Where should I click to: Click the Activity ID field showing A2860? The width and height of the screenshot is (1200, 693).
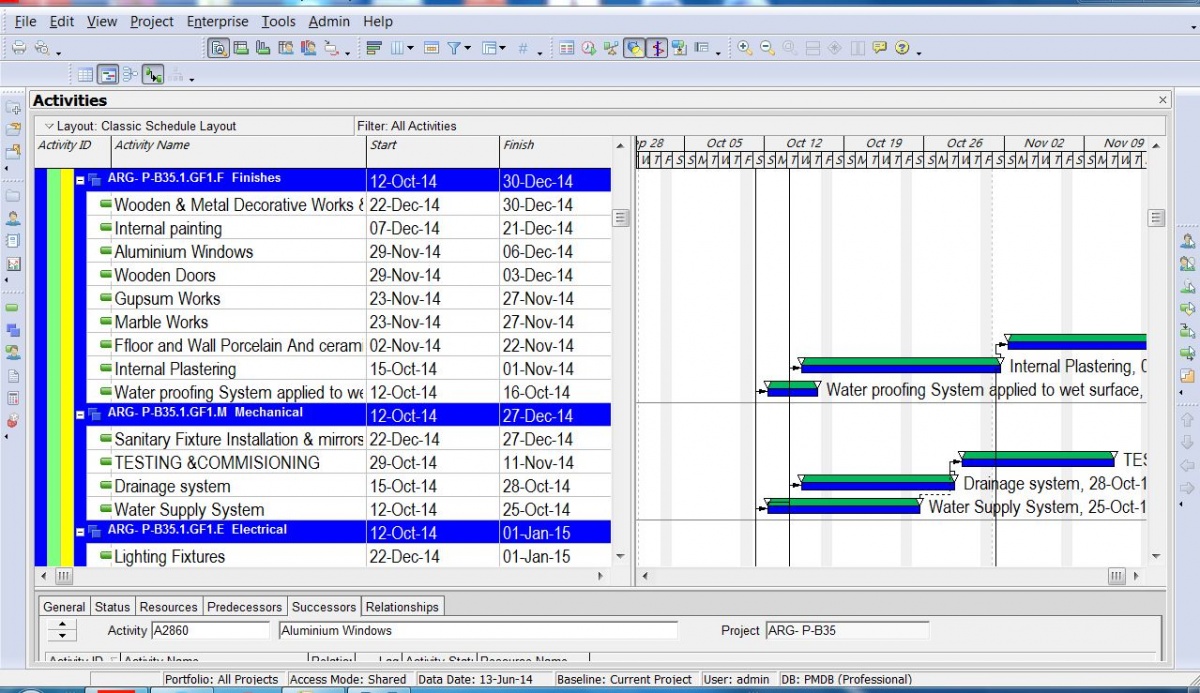[x=210, y=631]
